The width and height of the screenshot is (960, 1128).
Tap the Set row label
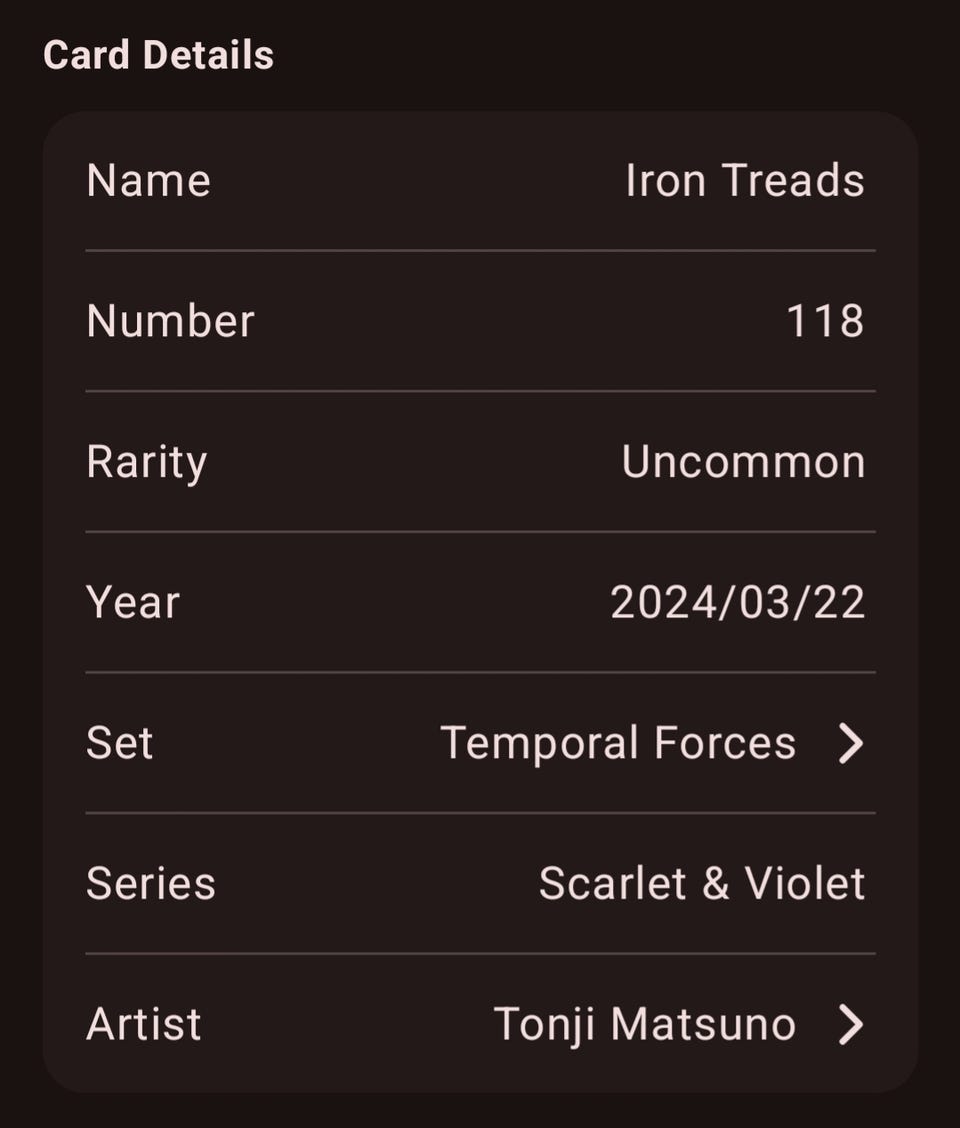120,744
